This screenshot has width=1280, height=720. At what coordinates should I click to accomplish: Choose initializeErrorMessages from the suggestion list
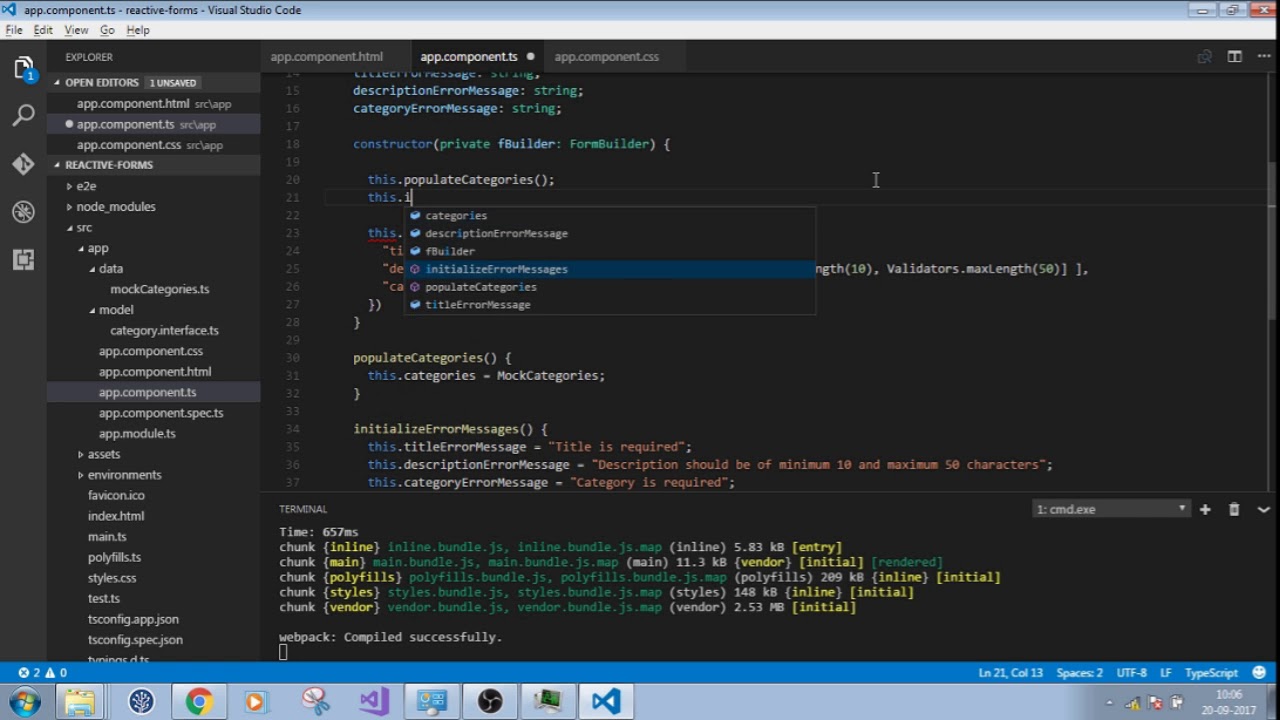coord(609,269)
